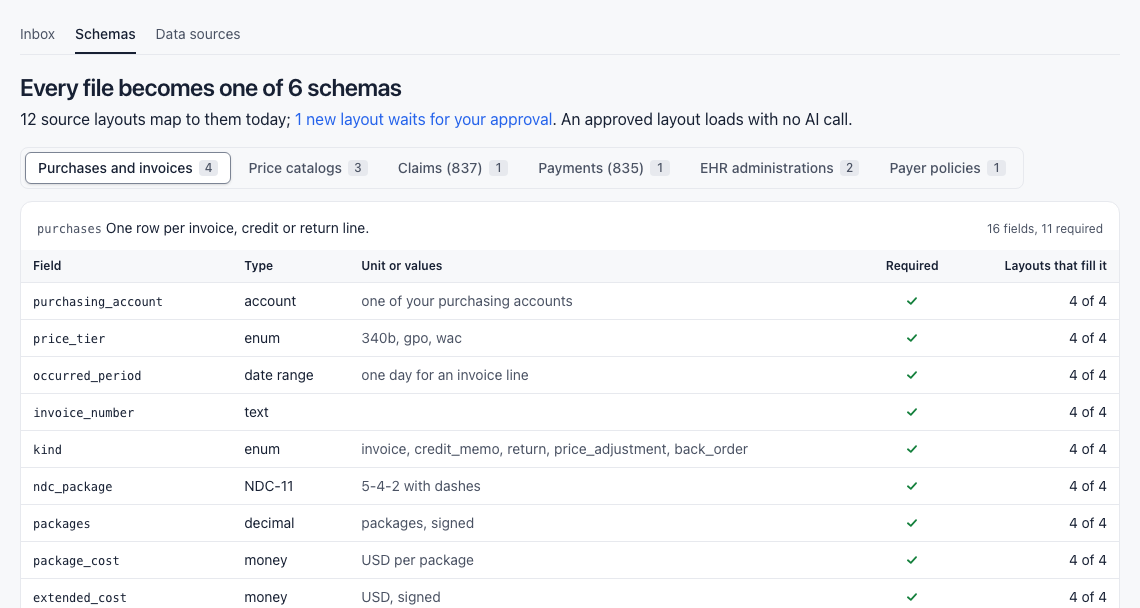This screenshot has height=608, width=1140.
Task: Click 'USD, signed' unit cell
Action: pos(401,597)
